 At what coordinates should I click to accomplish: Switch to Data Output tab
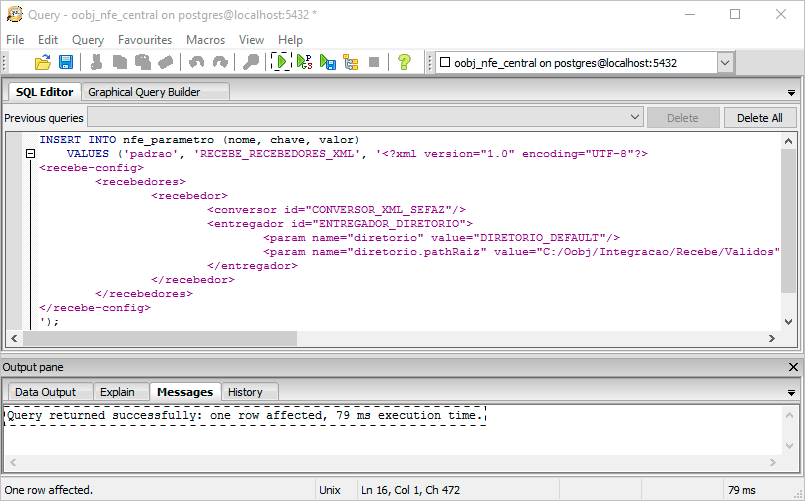[50, 392]
